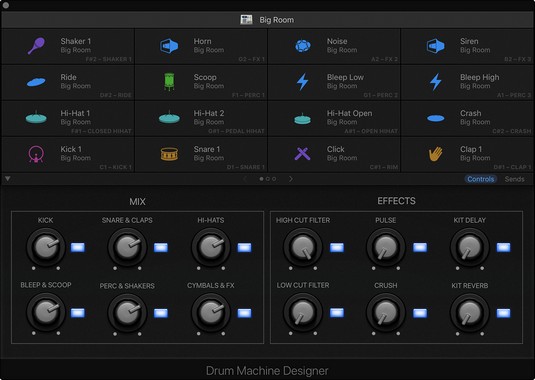The width and height of the screenshot is (535, 380).
Task: Select the Kick 1 drum icon
Action: coord(36,154)
